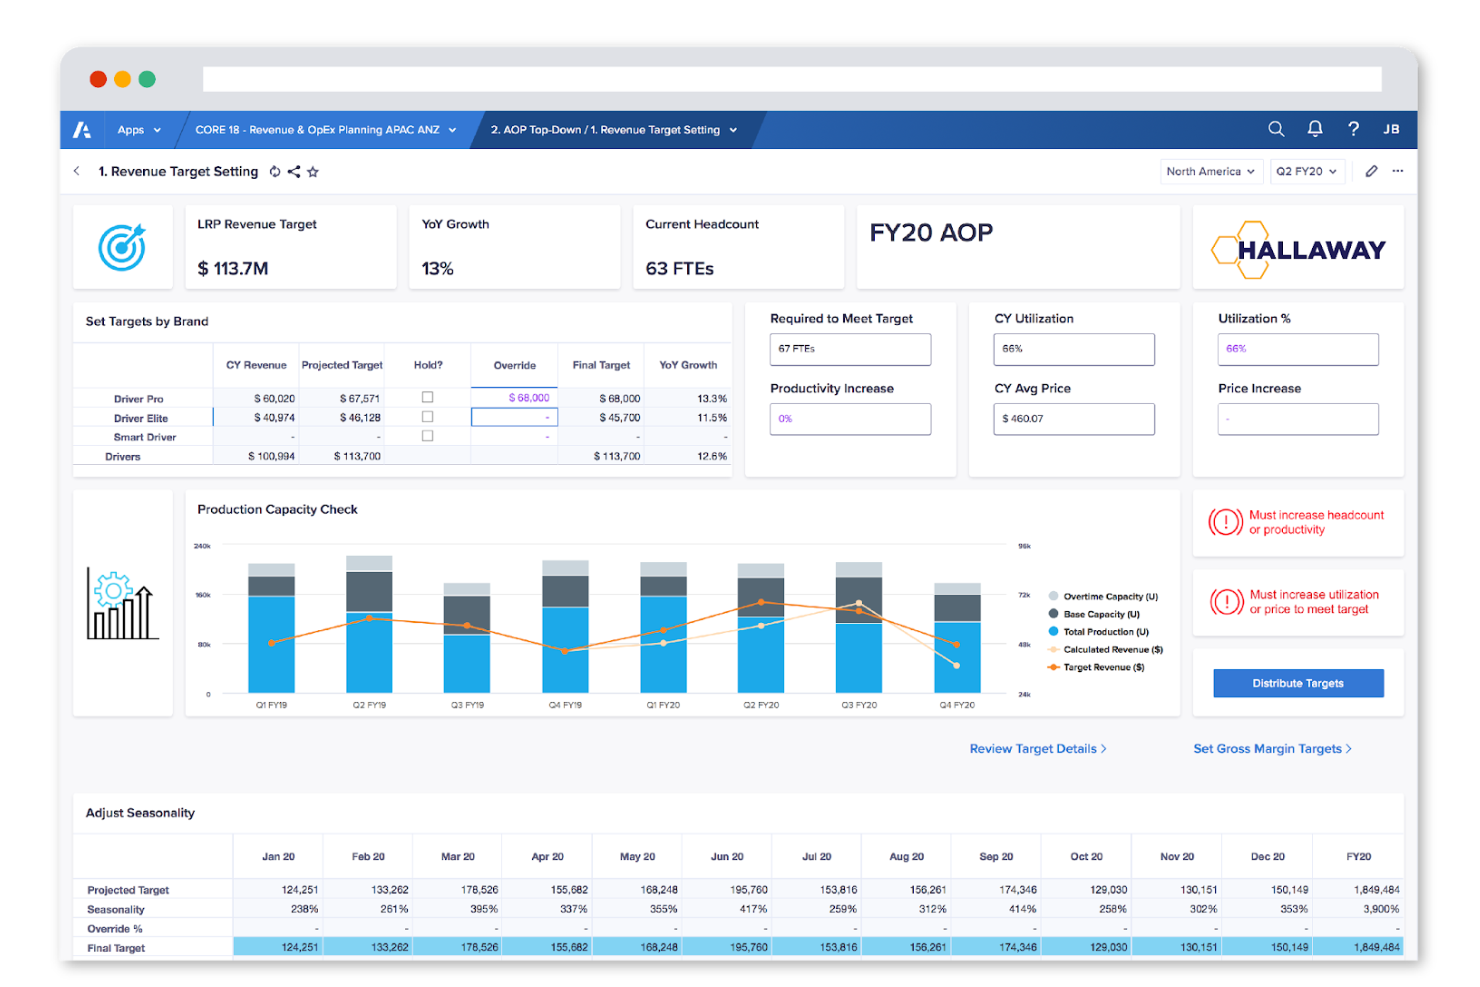Toggle Hold checkbox for Driver Pro
The height and width of the screenshot is (987, 1480).
(x=427, y=397)
